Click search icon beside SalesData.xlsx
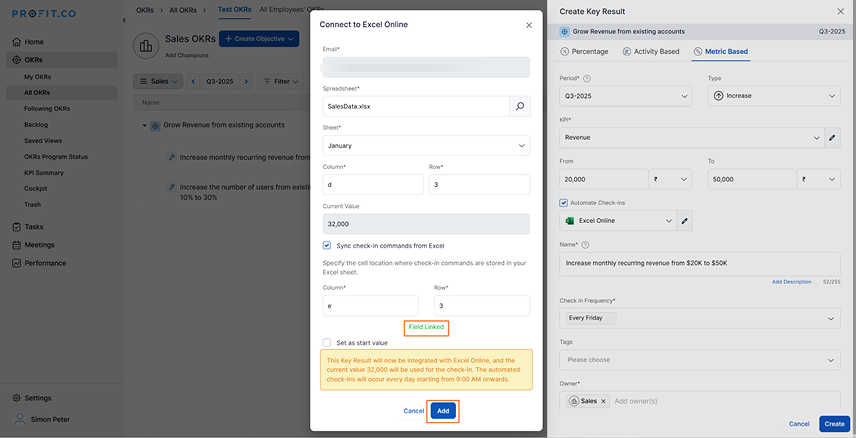856x438 pixels. click(x=520, y=106)
